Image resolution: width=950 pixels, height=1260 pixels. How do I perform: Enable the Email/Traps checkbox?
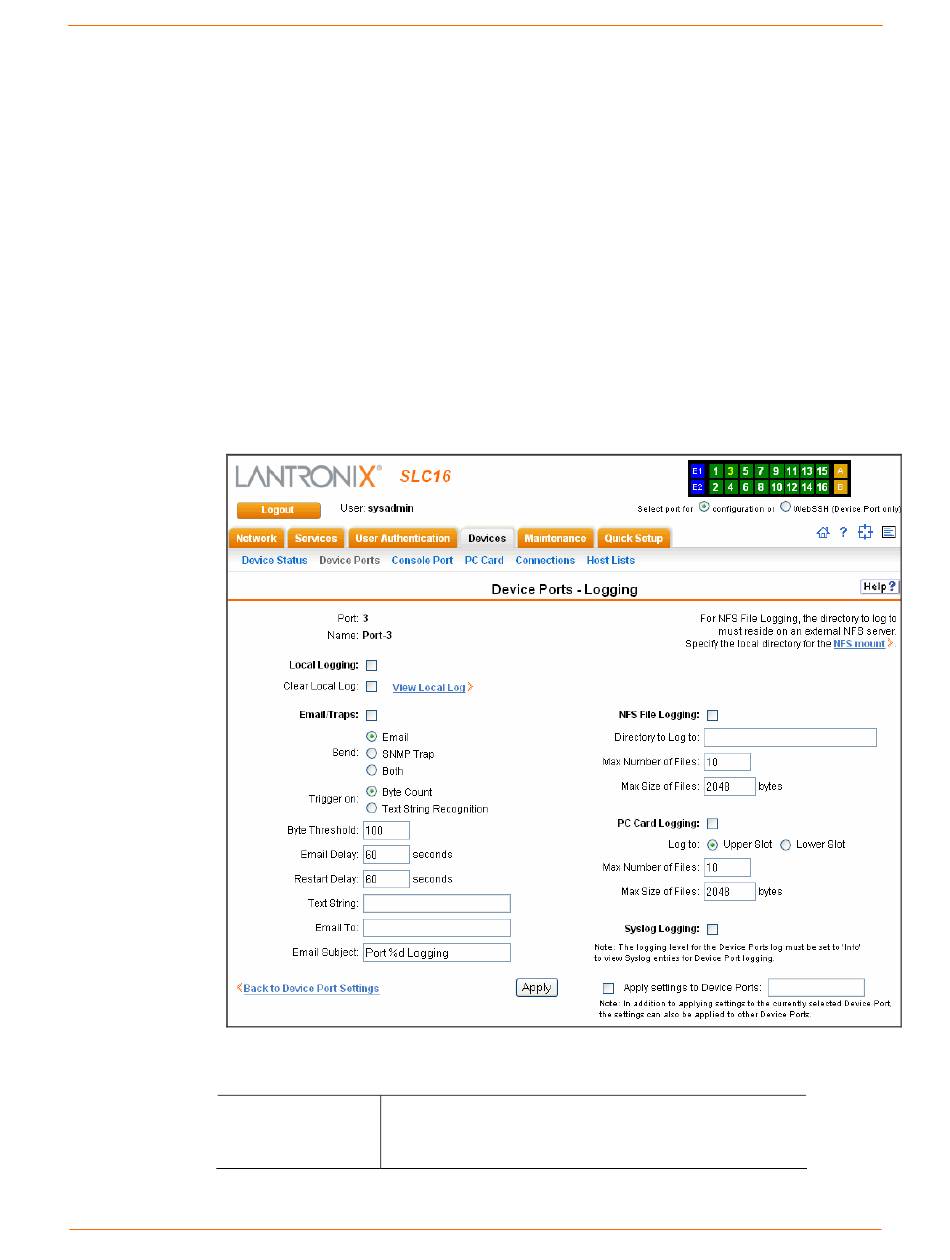(x=372, y=715)
